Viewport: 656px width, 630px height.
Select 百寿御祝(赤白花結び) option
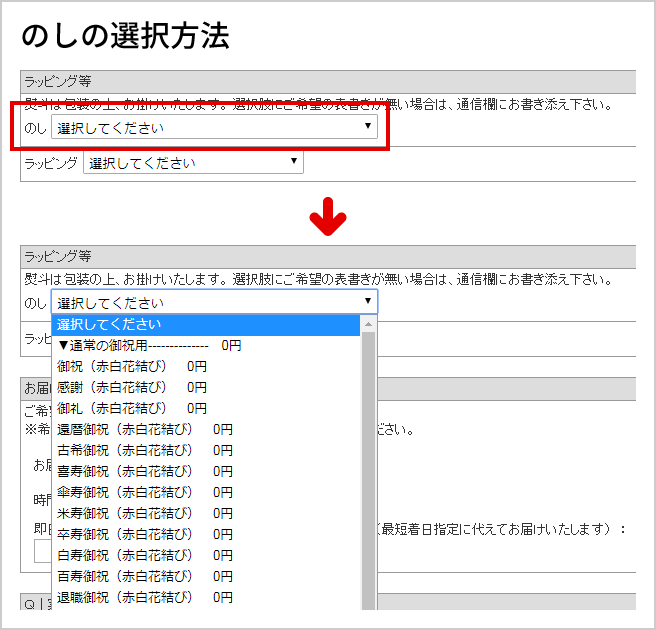point(205,576)
